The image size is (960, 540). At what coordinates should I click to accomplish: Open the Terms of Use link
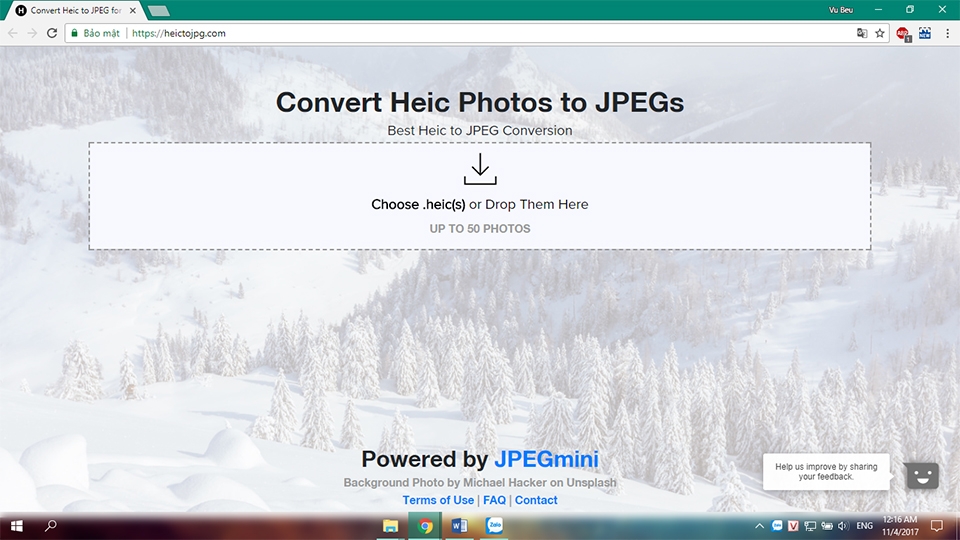coord(438,500)
